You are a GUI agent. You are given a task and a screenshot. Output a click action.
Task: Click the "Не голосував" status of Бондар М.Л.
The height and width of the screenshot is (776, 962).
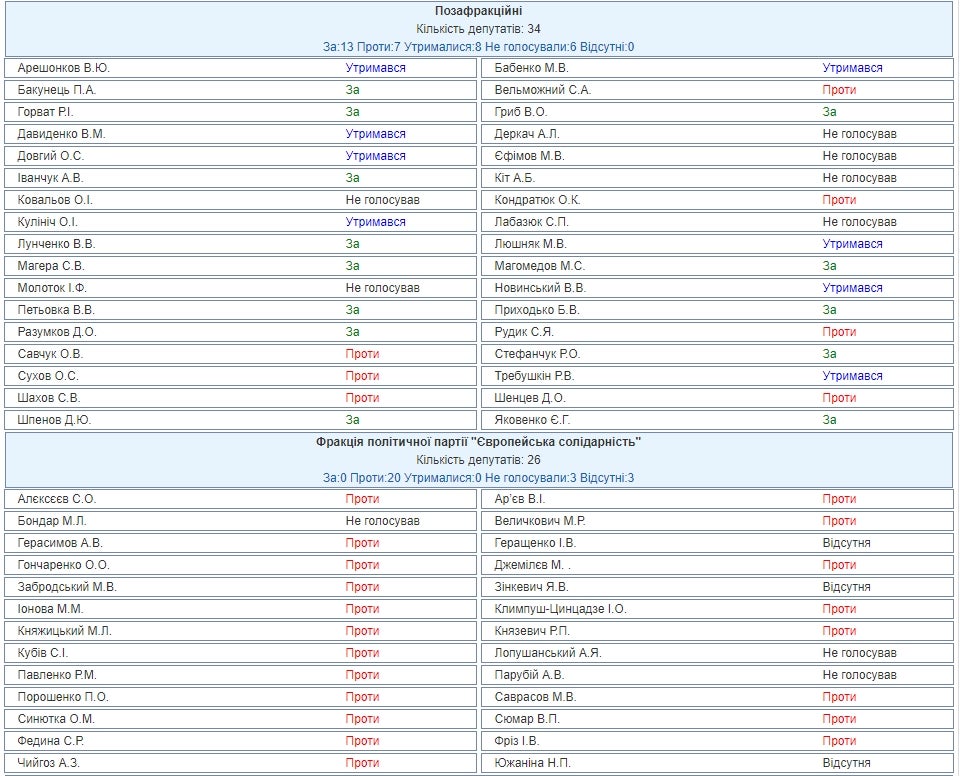(x=382, y=521)
